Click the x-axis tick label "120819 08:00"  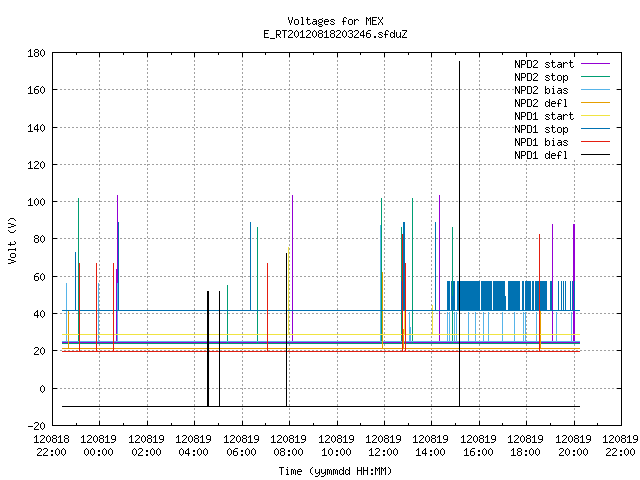289,446
